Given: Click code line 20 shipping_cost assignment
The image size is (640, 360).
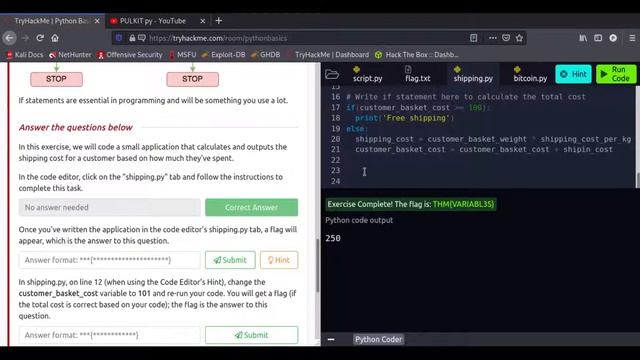Looking at the screenshot, I should 493,139.
